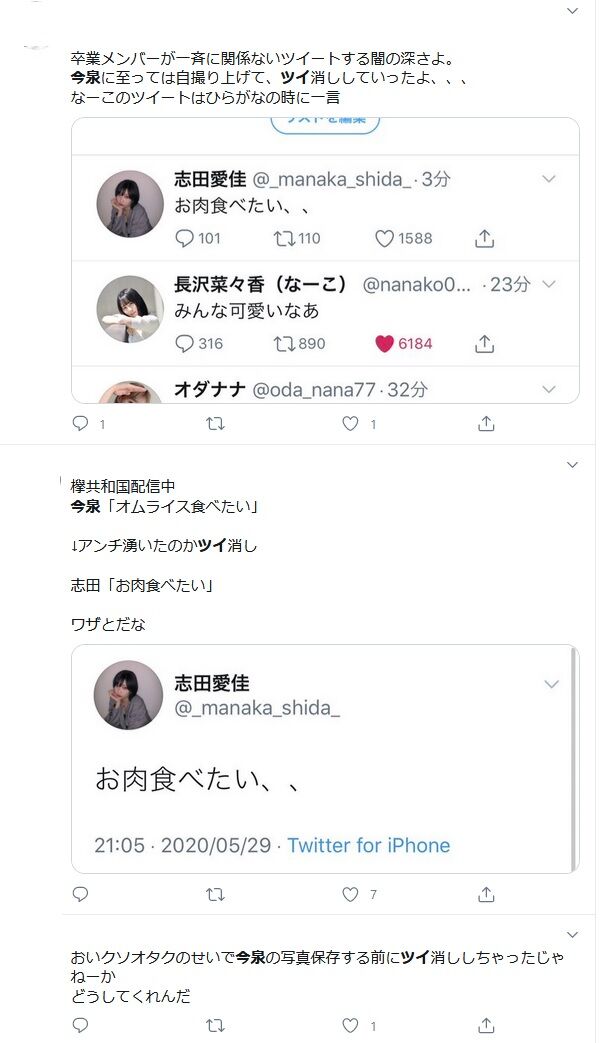Reply to the second tweet about 欅共和国配信中
603x1043 pixels.
(81, 894)
